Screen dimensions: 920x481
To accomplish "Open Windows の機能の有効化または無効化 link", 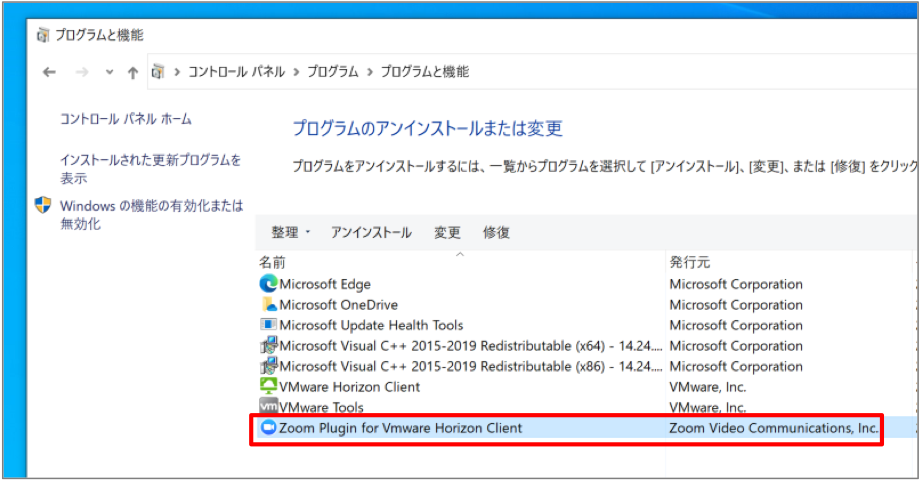I will [151, 214].
